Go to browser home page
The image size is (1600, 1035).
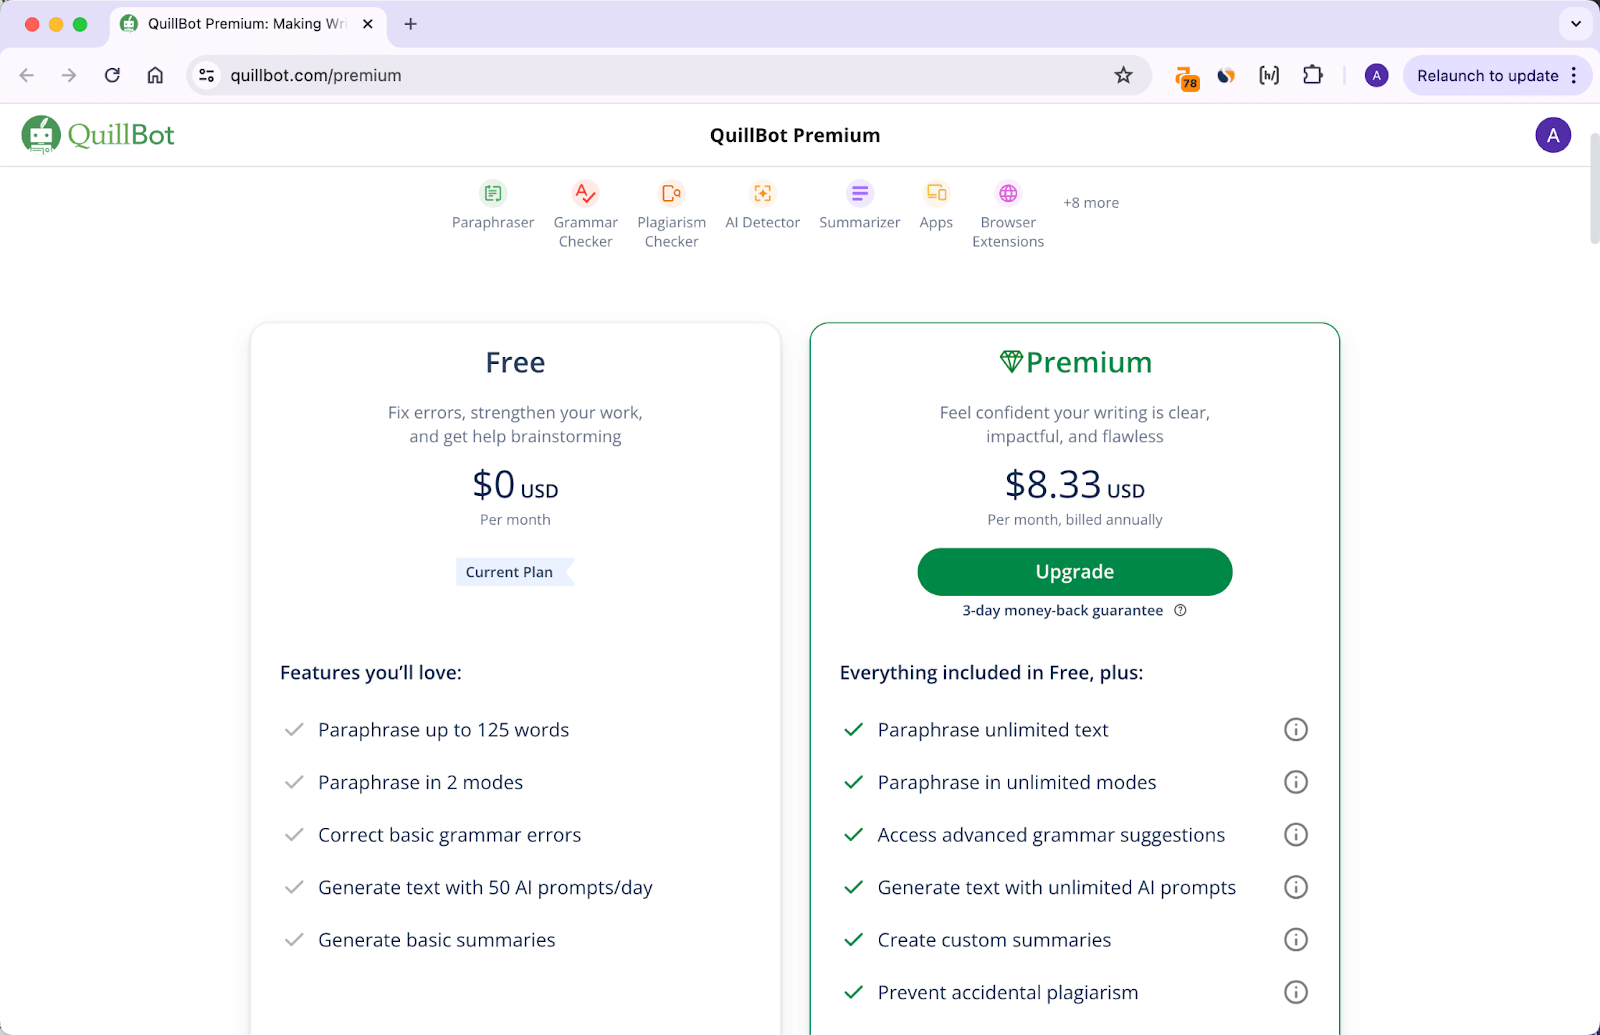click(x=155, y=75)
